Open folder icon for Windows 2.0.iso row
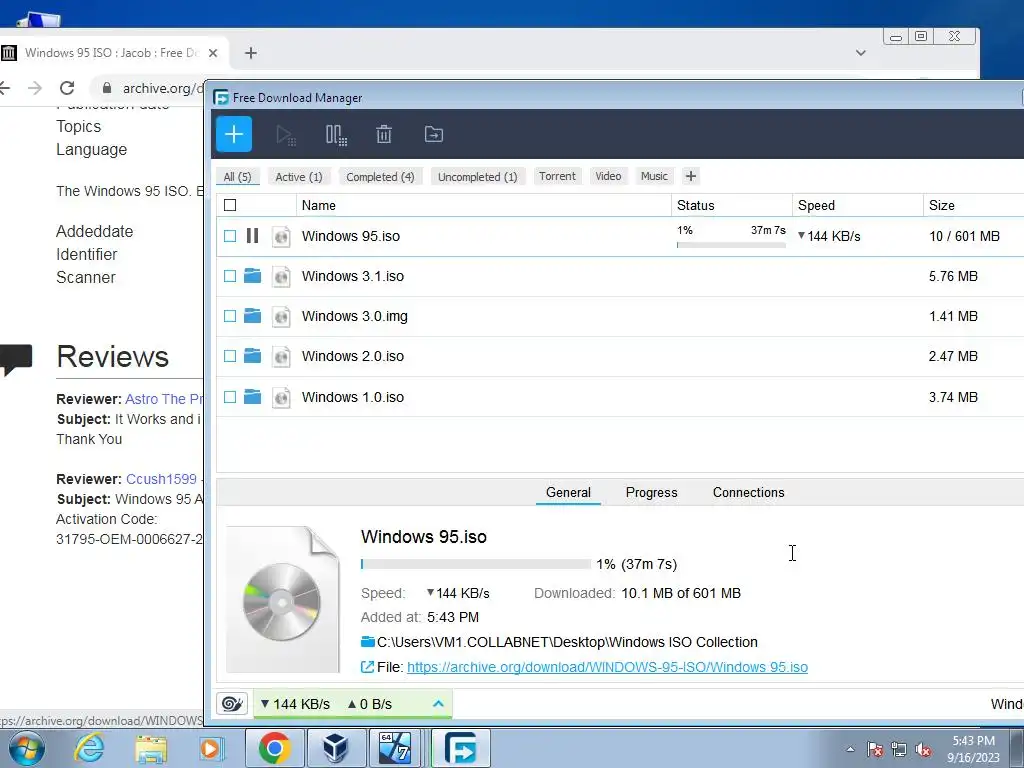This screenshot has width=1024, height=768. (253, 356)
